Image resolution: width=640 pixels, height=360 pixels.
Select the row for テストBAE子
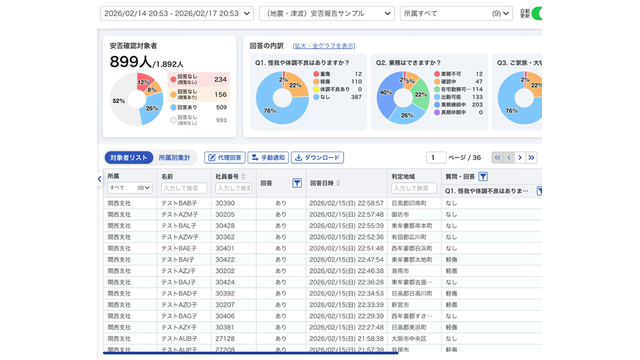(x=322, y=248)
